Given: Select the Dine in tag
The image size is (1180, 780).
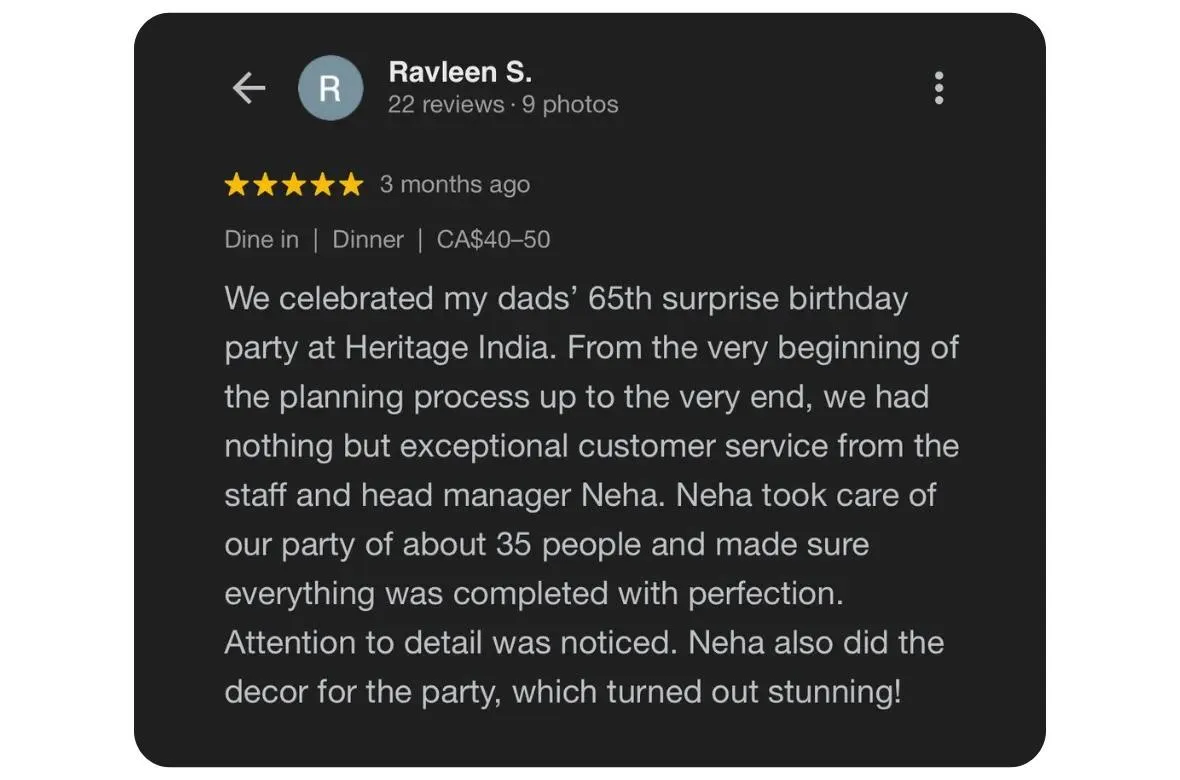Looking at the screenshot, I should (x=261, y=239).
